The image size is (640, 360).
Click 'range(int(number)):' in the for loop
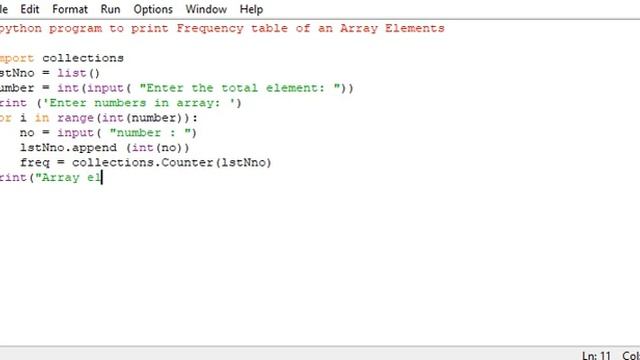click(x=127, y=118)
